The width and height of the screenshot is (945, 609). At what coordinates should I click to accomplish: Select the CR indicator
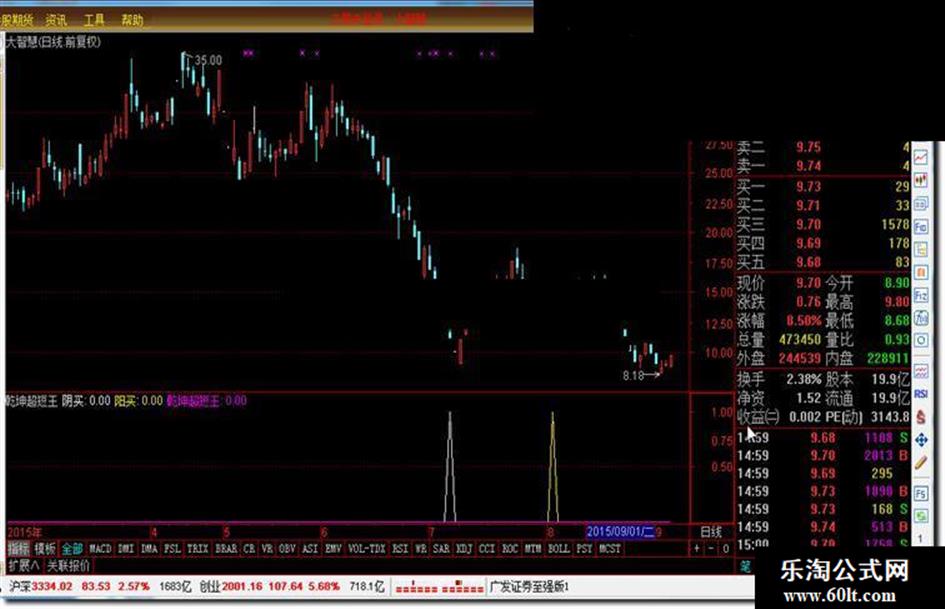tap(250, 549)
